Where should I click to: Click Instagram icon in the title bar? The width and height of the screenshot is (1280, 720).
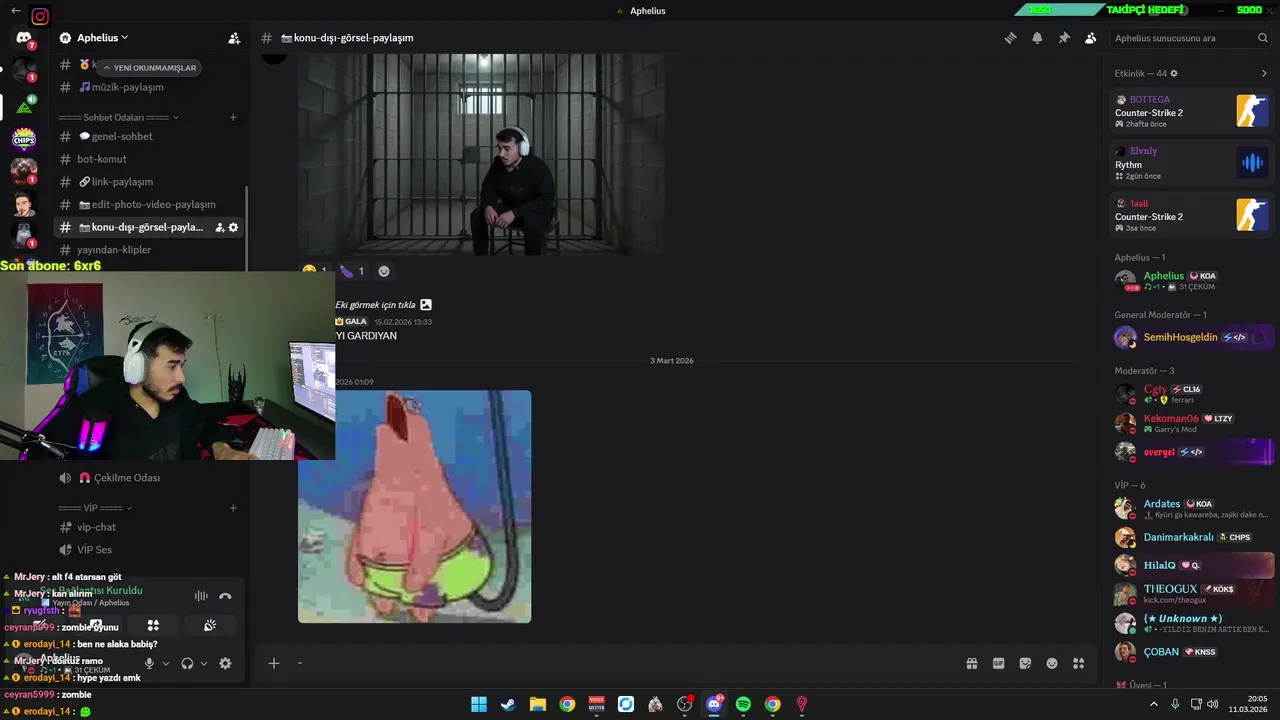(x=40, y=16)
